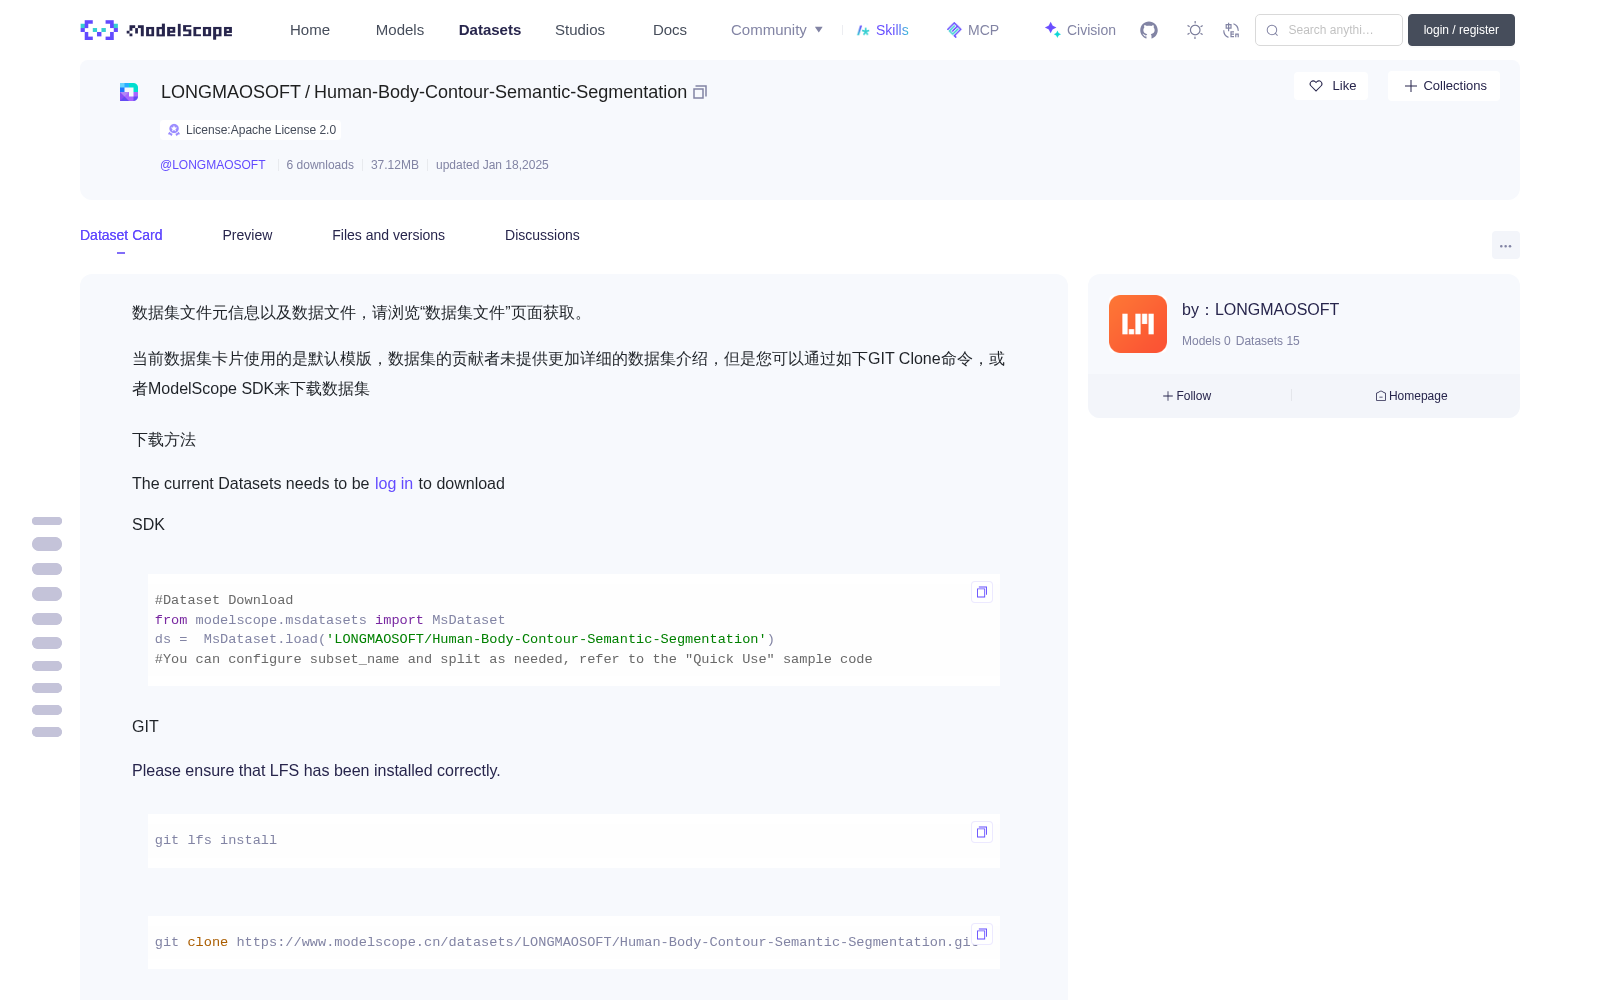Switch language with the translate icon
Screen dimensions: 1600x1000
click(x=1231, y=30)
